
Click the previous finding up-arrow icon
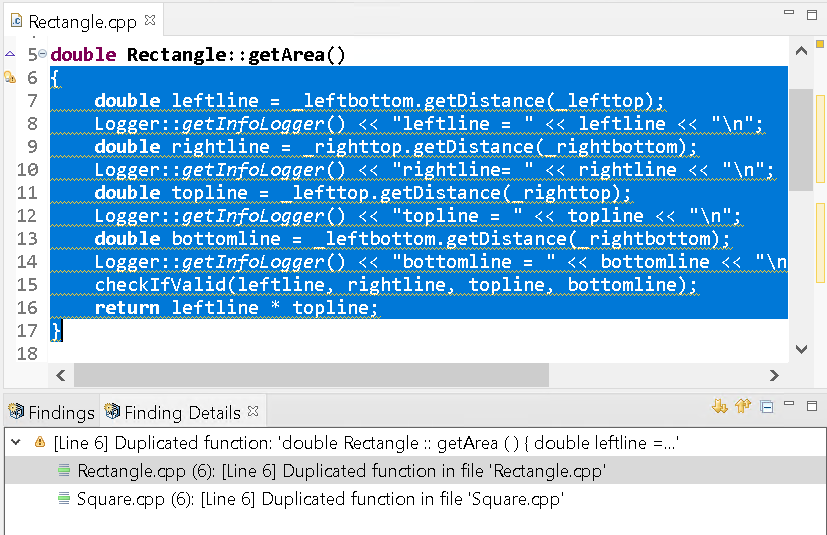[743, 406]
